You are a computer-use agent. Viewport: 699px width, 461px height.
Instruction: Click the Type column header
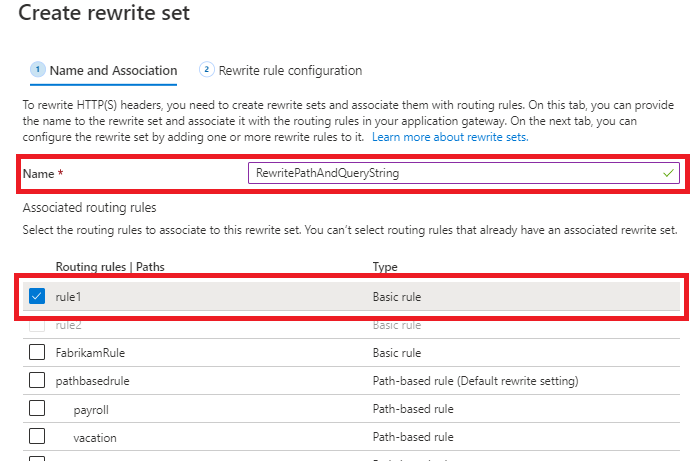click(x=385, y=267)
